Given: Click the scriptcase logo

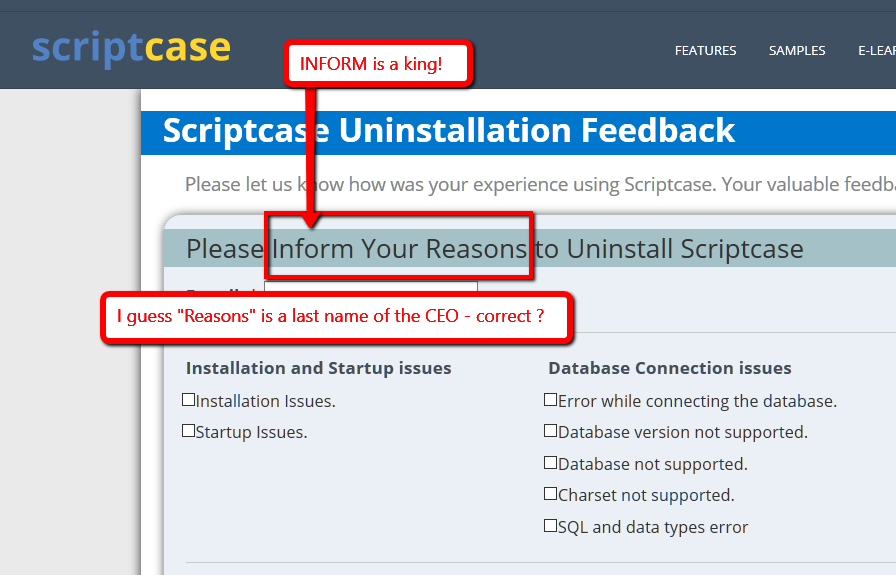Looking at the screenshot, I should coord(131,49).
